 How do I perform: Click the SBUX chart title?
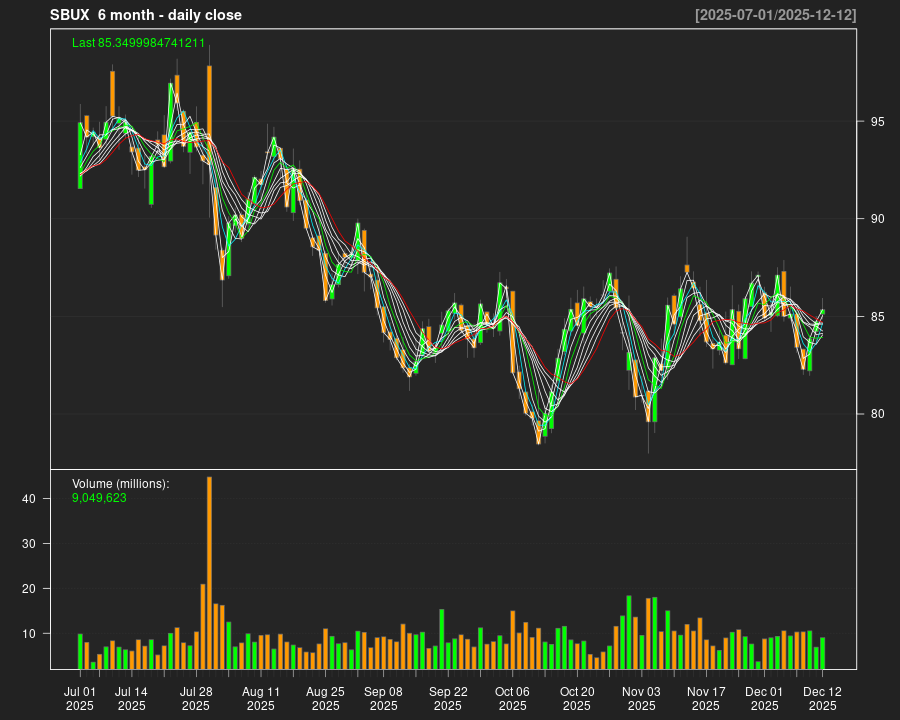pyautogui.click(x=146, y=15)
